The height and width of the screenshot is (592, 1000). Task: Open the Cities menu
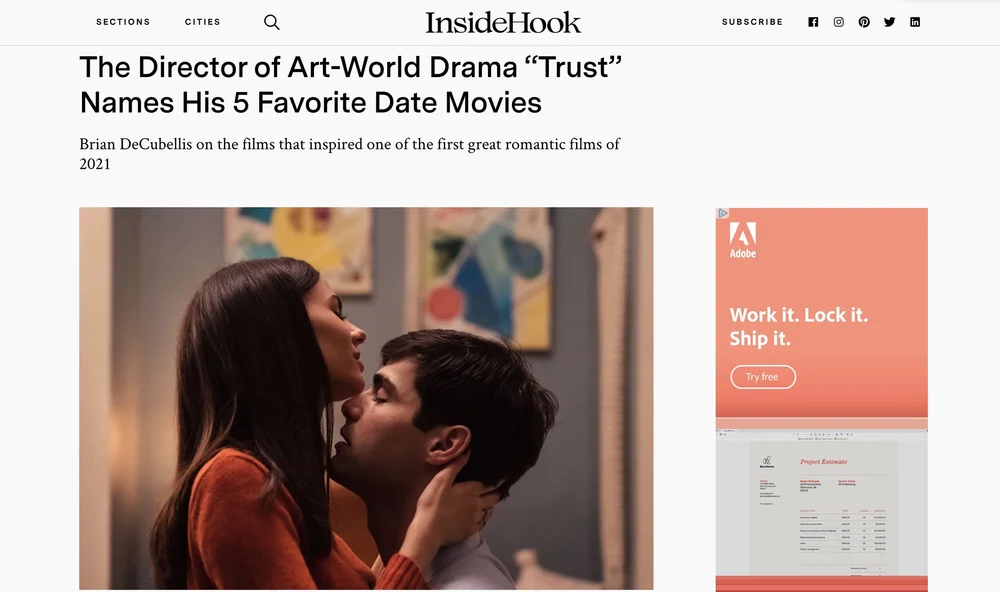(203, 22)
